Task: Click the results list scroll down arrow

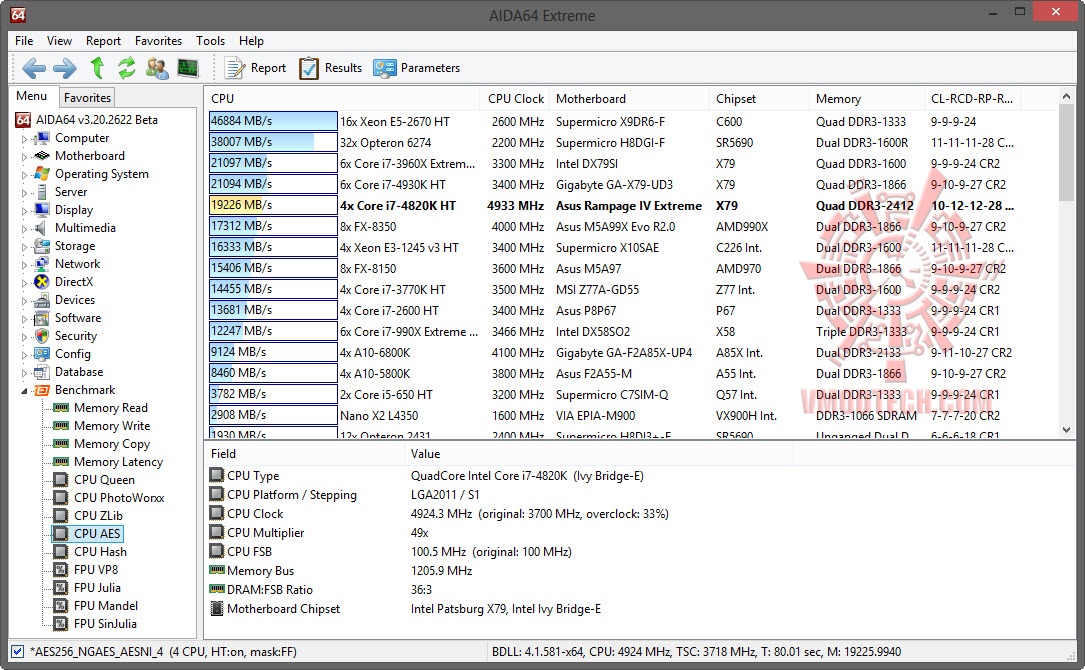Action: pyautogui.click(x=1066, y=430)
